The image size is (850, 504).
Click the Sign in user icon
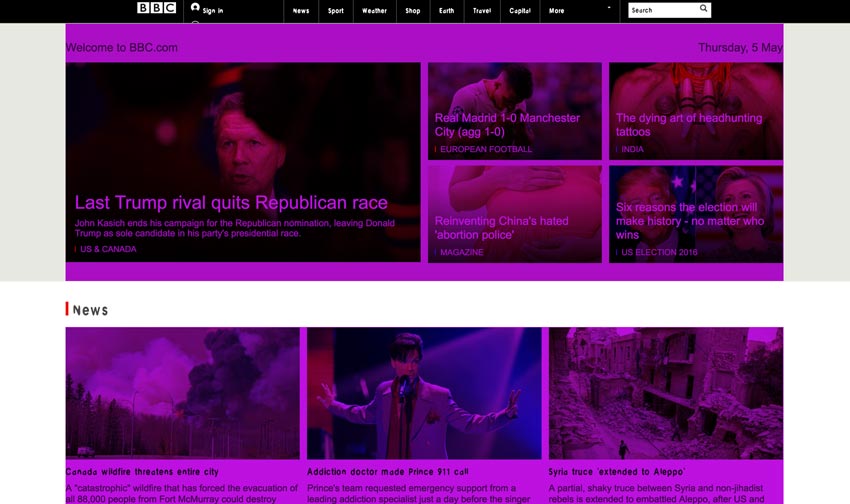tap(195, 7)
